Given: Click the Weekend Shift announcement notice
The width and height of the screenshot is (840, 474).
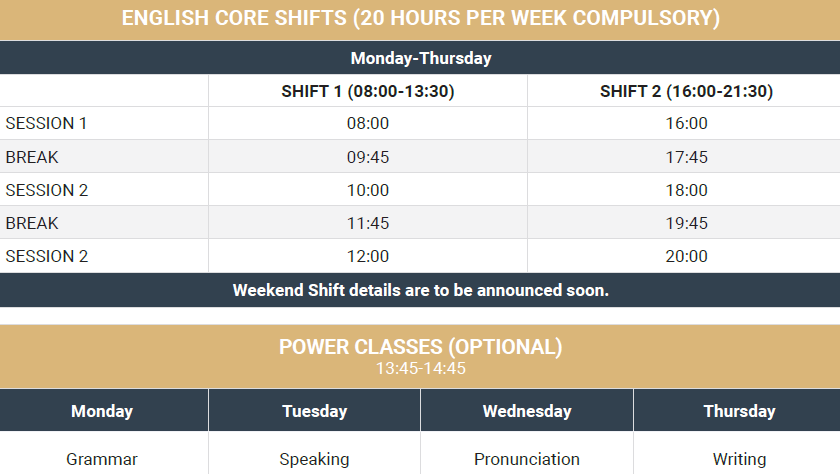Looking at the screenshot, I should [420, 290].
